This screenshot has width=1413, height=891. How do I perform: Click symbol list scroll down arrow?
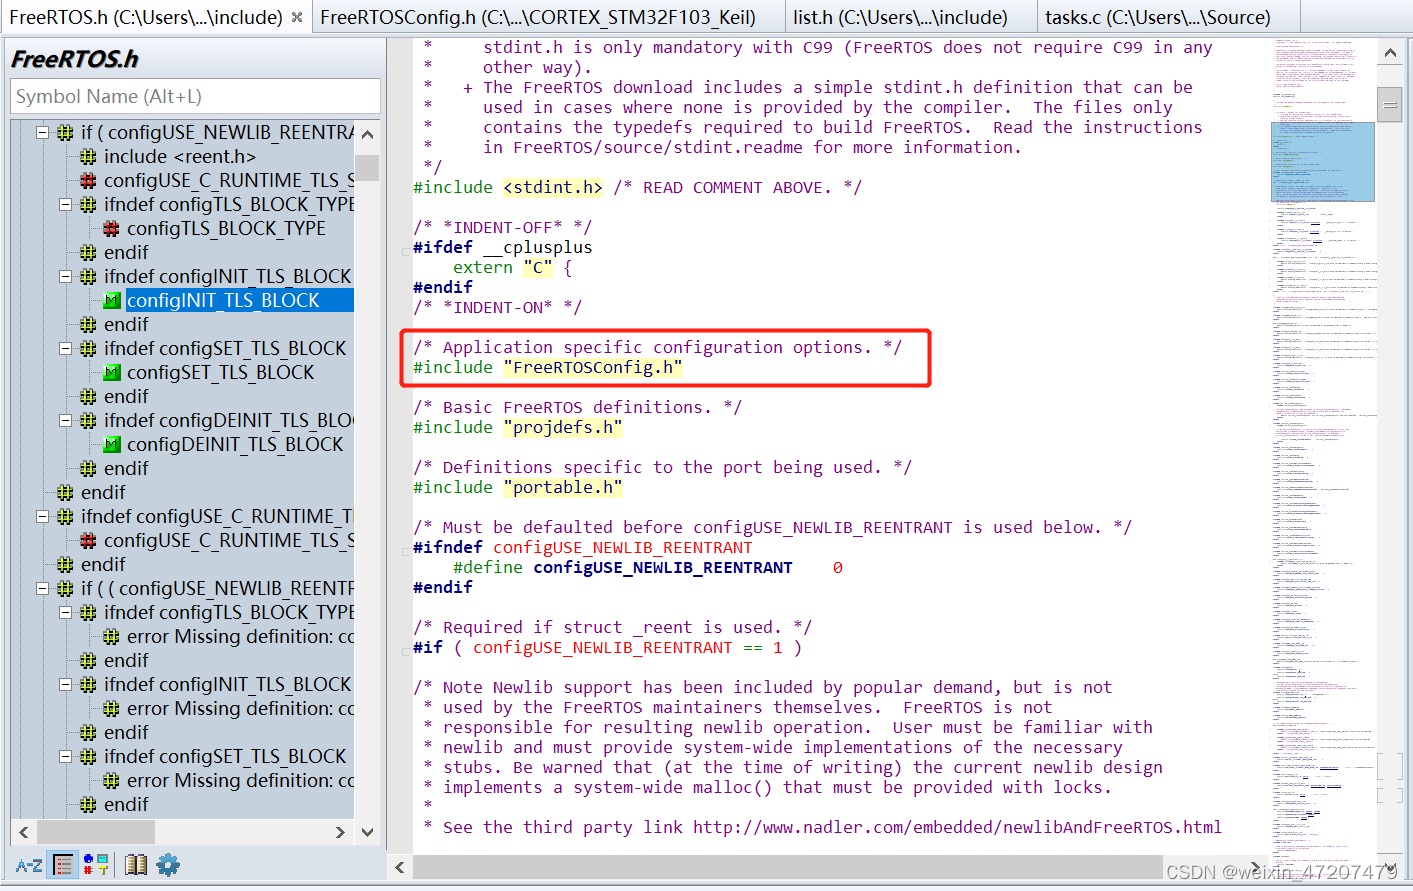(367, 832)
